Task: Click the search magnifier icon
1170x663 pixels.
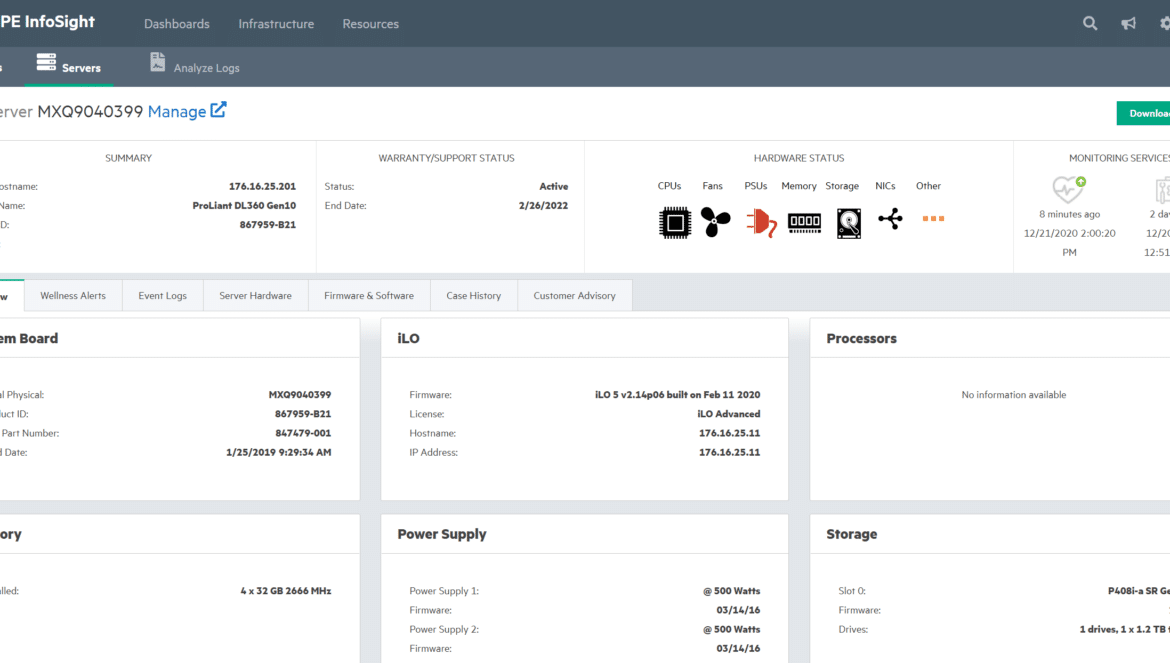Action: pos(1090,23)
